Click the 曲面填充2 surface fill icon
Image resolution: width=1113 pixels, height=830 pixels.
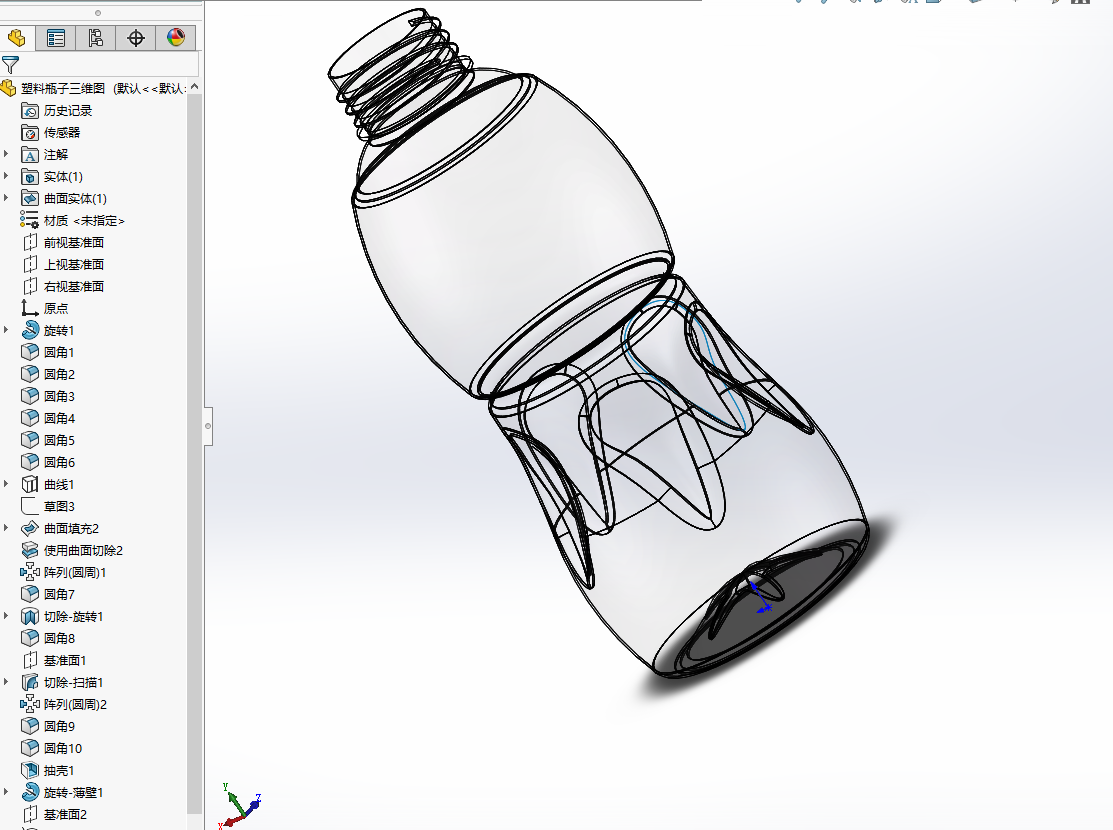[x=30, y=528]
